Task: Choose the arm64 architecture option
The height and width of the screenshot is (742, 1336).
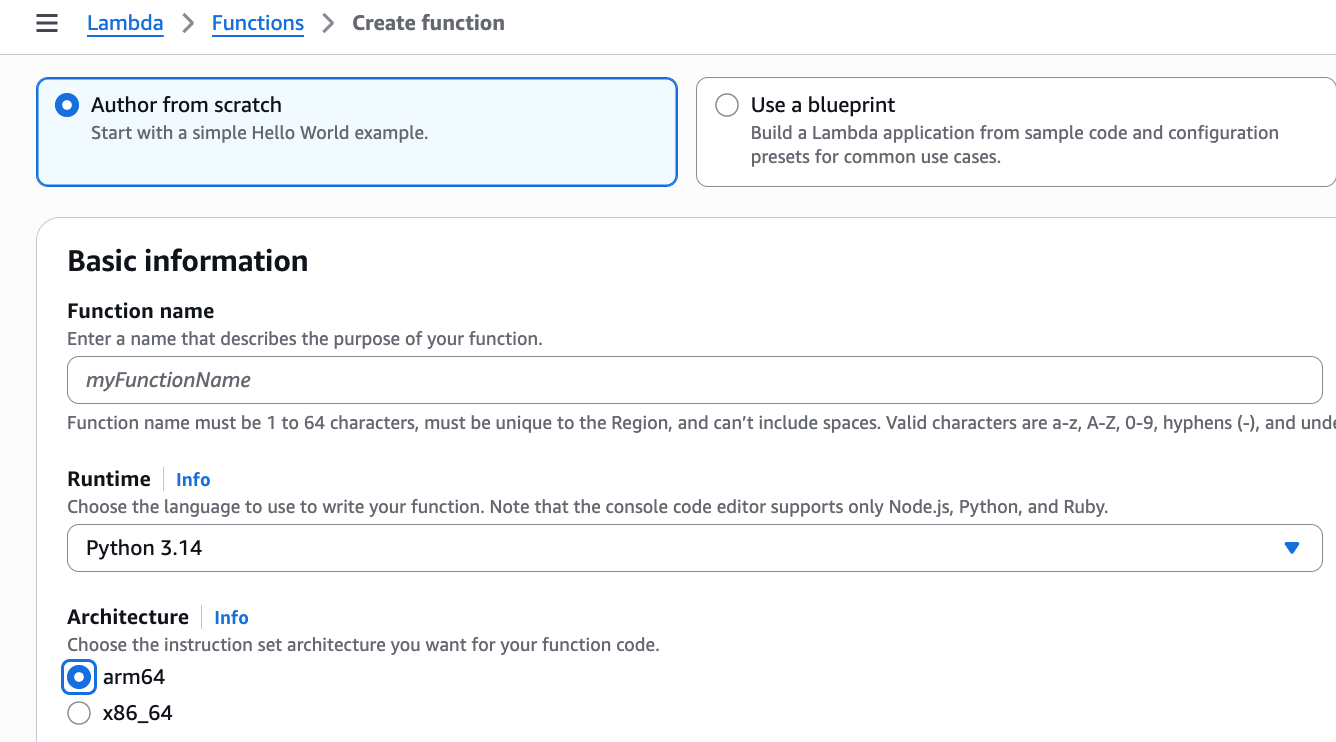Action: 79,677
